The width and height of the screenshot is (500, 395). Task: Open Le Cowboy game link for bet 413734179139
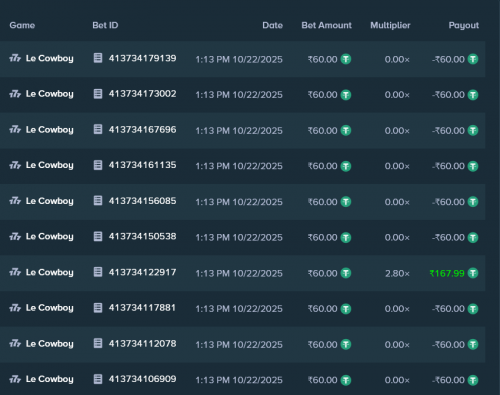point(50,59)
